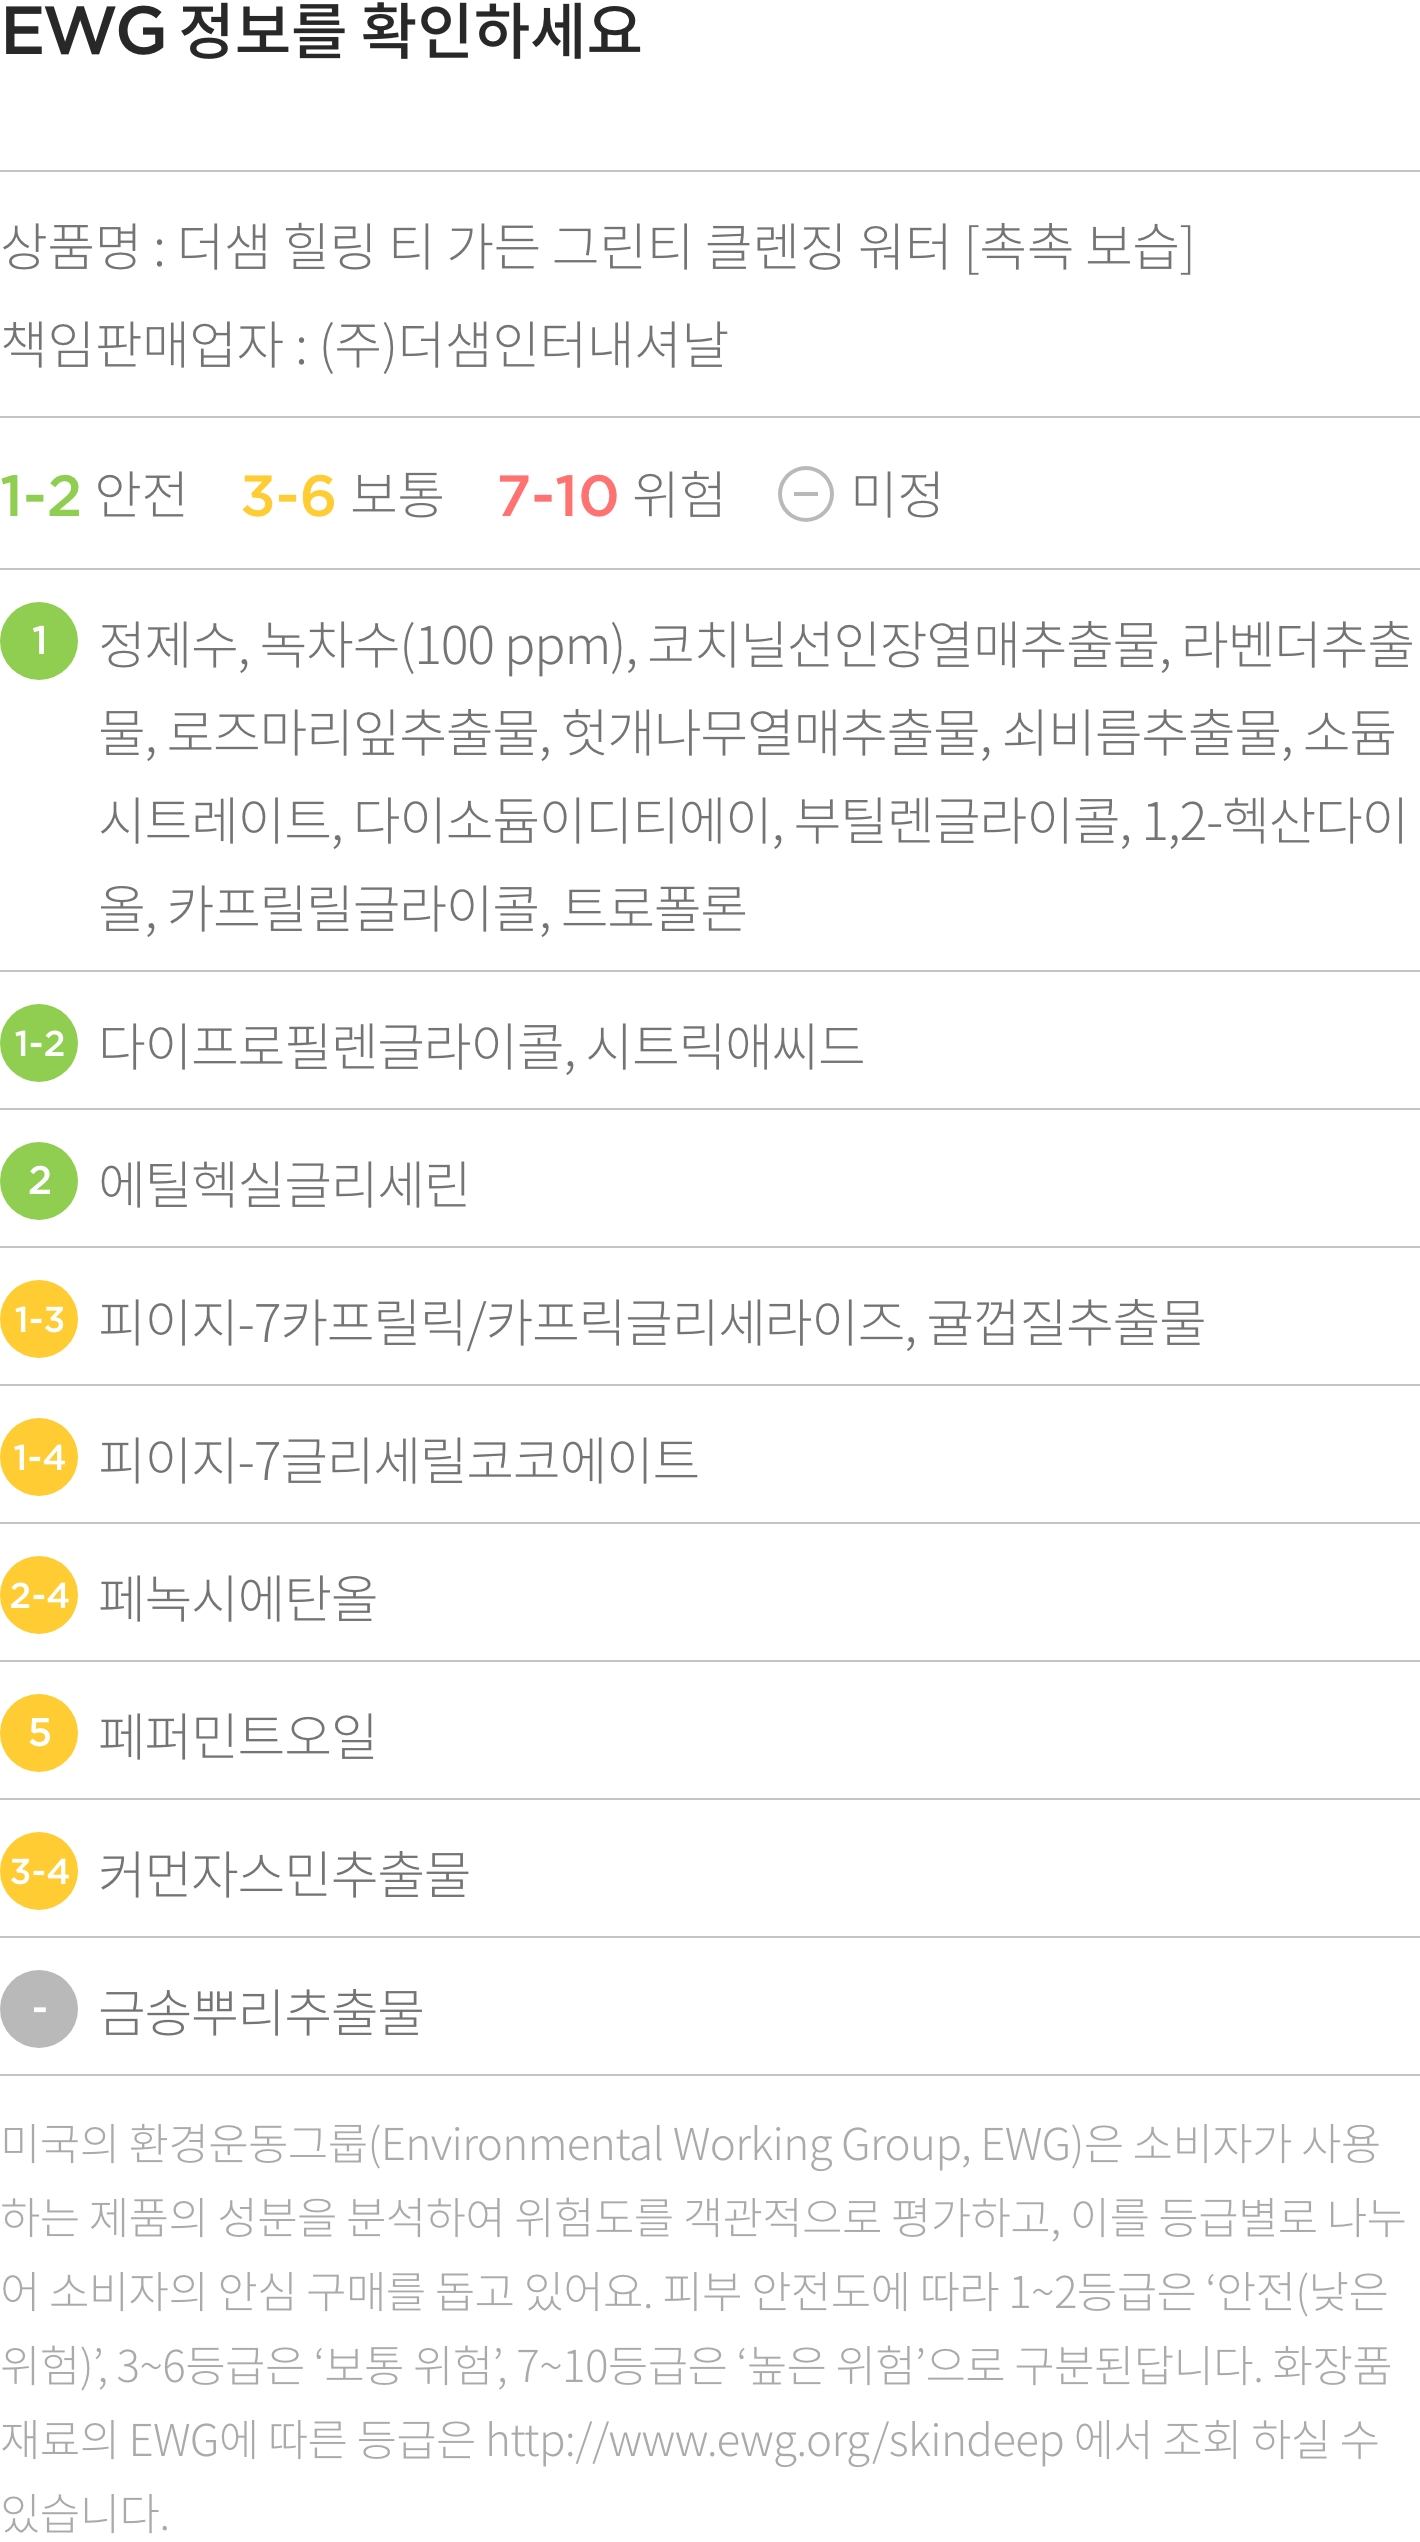Click ingredient 페퍼민트오일

click(x=238, y=1735)
